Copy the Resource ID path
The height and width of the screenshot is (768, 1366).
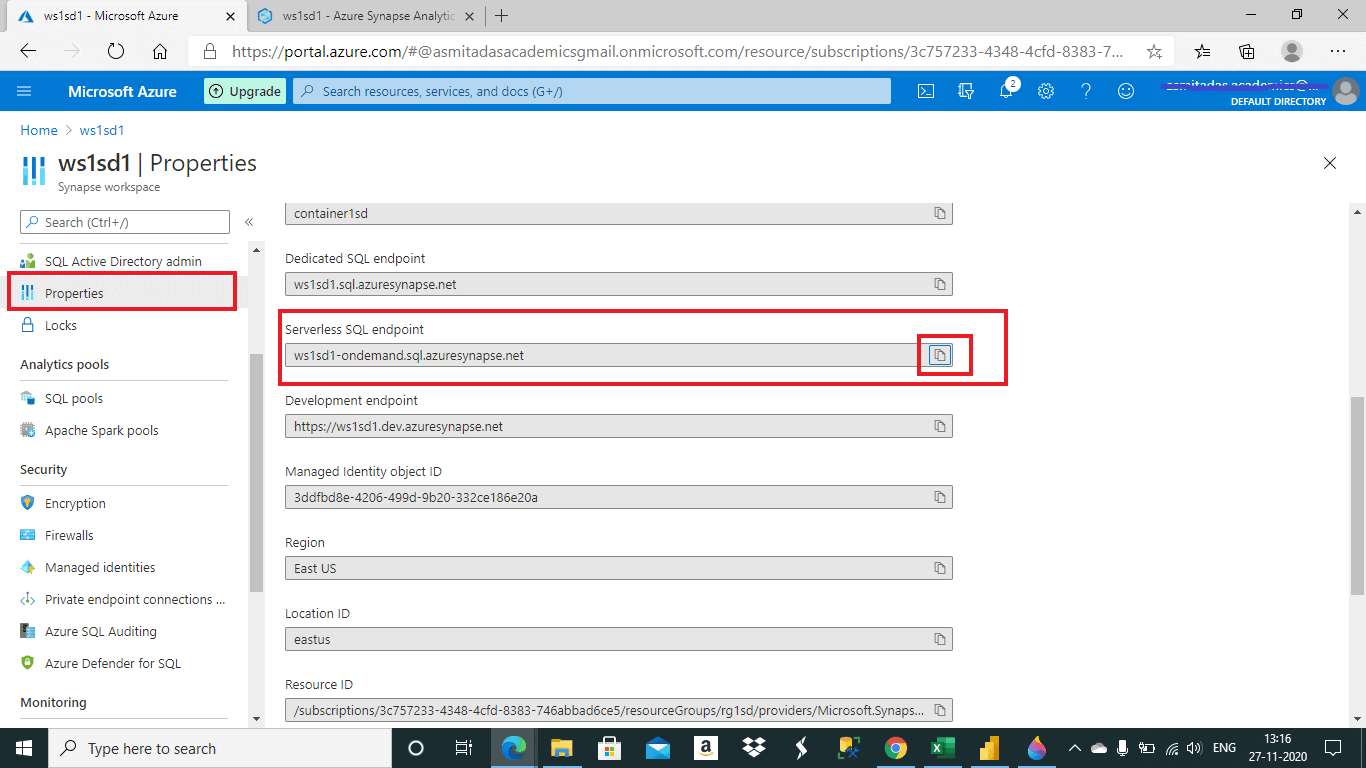tap(940, 710)
